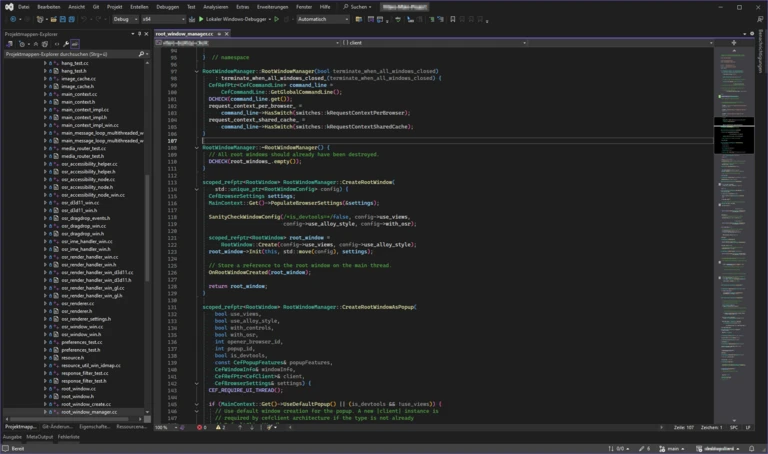The width and height of the screenshot is (768, 454).
Task: Click the pending changes pencil indicator
Action: coord(645,448)
